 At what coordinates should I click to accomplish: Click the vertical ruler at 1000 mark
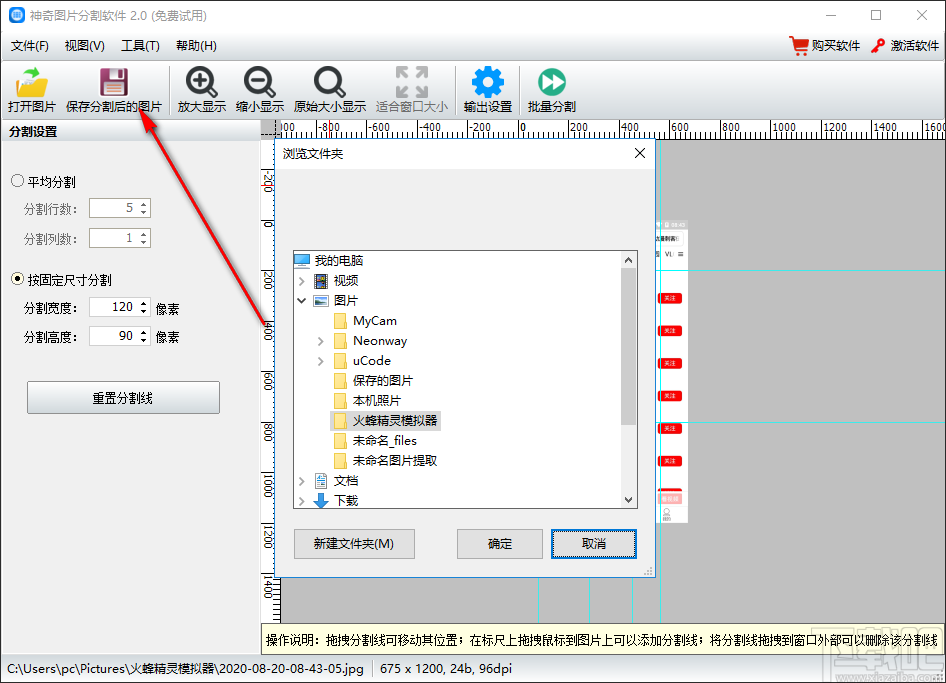(x=268, y=485)
